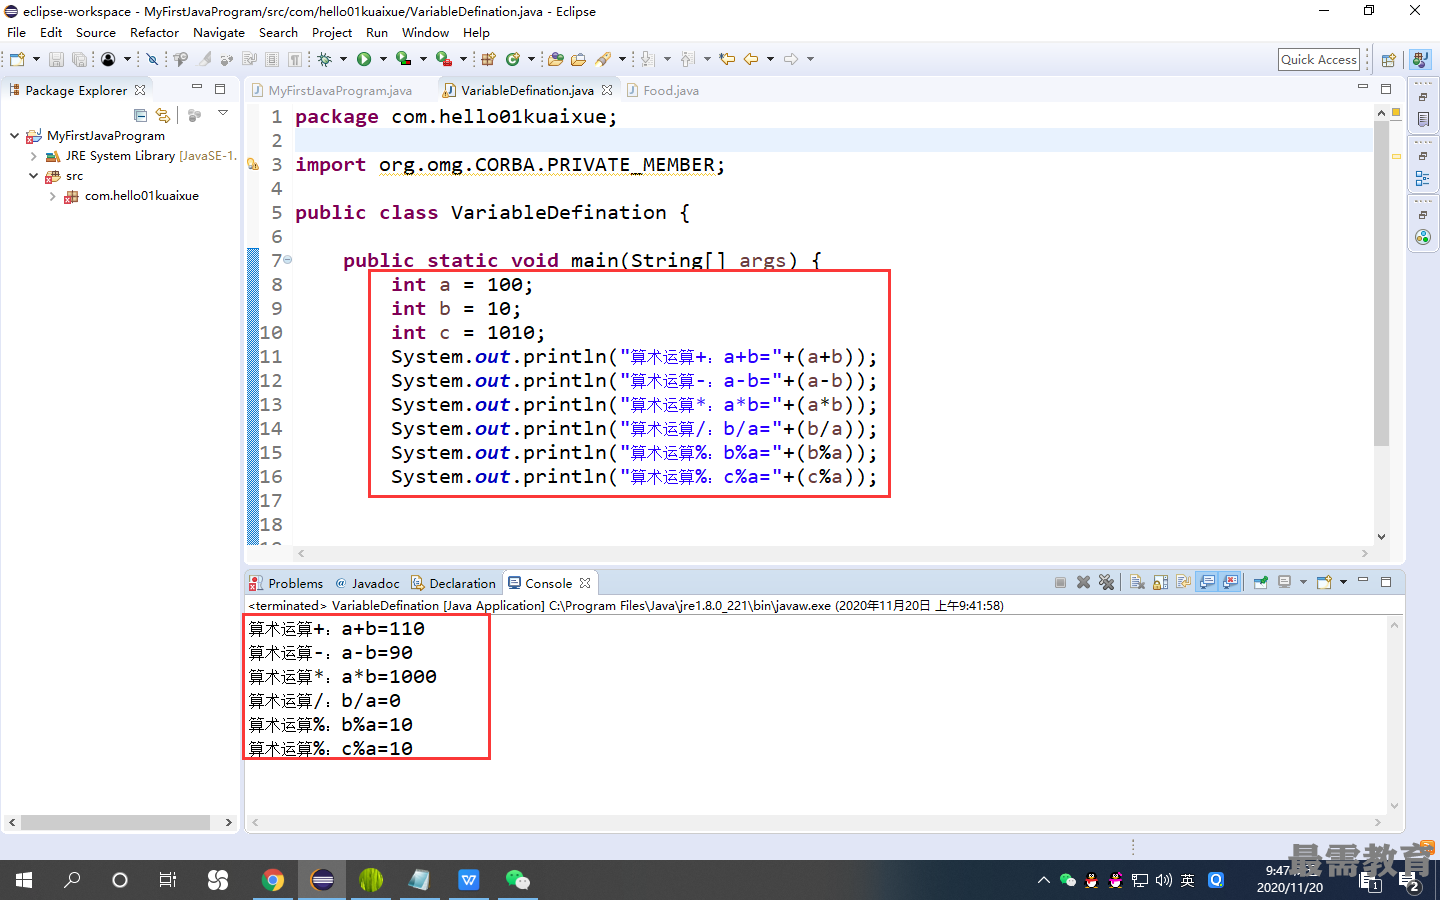Open the New file dropdown arrow
The image size is (1440, 900).
point(36,59)
